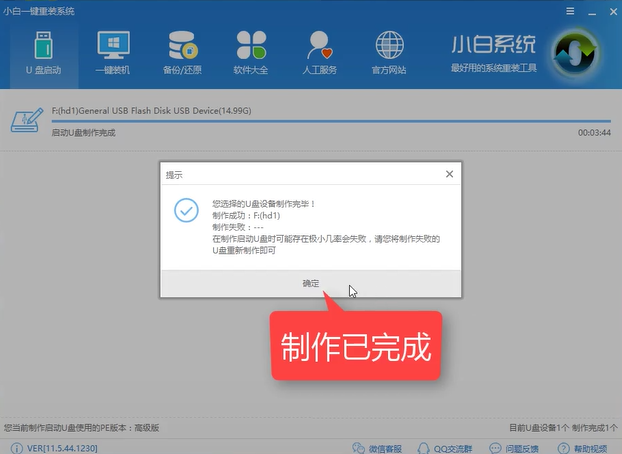Visit 官方网站 via globe icon
The image size is (622, 454).
(x=389, y=54)
